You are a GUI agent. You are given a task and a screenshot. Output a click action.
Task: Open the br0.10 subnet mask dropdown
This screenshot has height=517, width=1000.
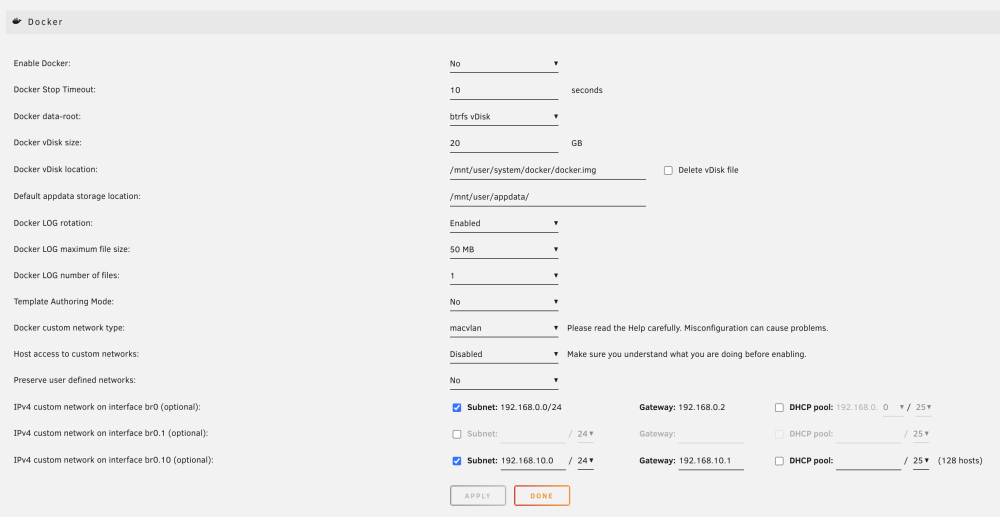tap(585, 461)
